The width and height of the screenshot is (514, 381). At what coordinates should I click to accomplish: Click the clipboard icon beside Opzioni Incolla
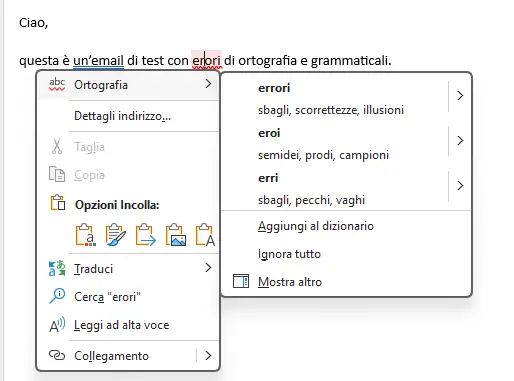click(58, 203)
